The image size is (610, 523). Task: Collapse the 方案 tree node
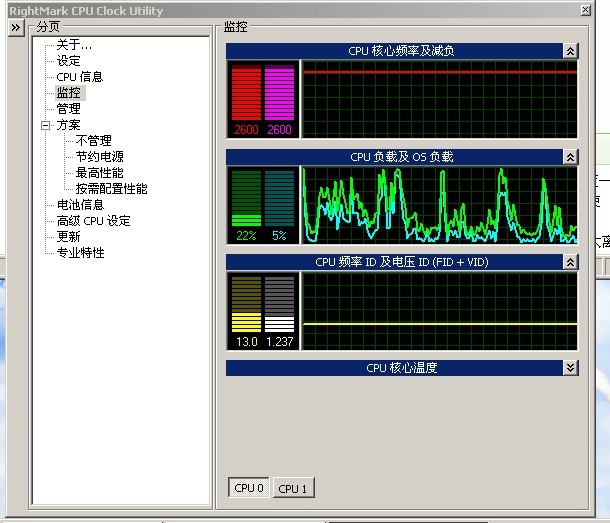tap(46, 125)
